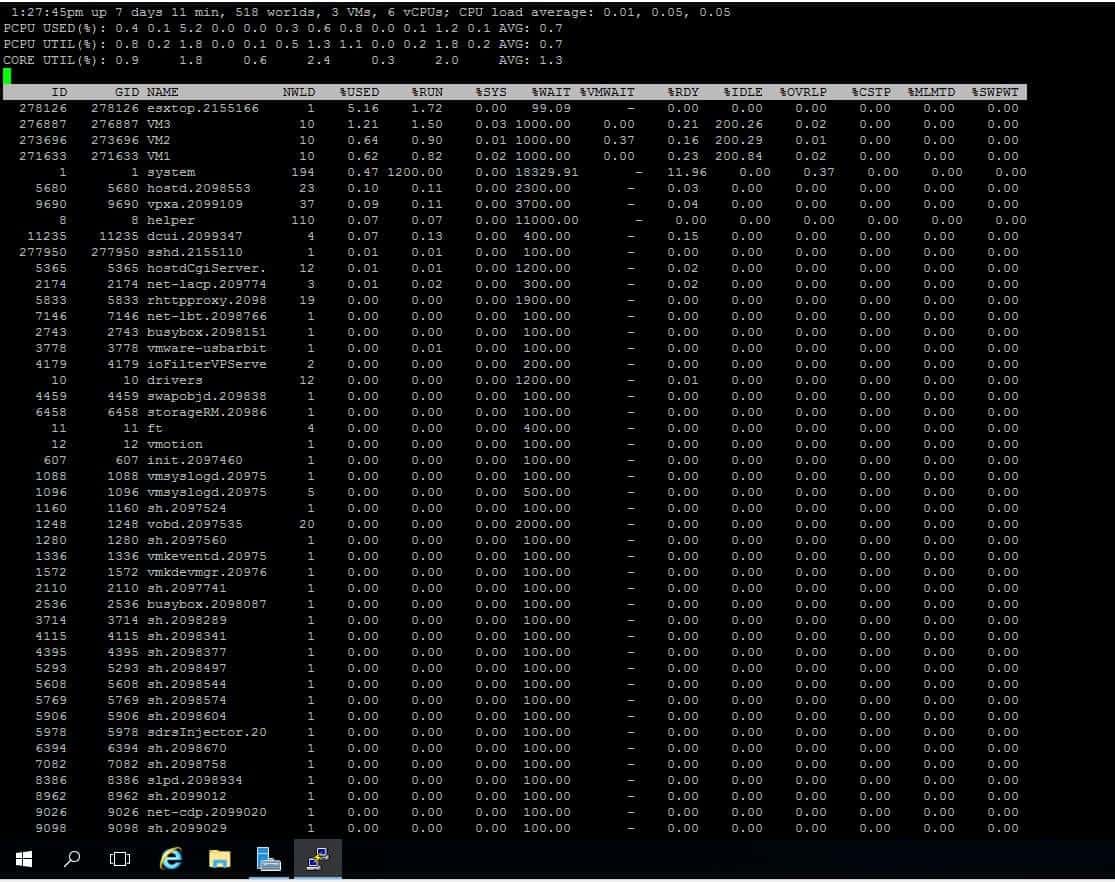Click vmware-usbarbit process name
Image resolution: width=1115 pixels, height=882 pixels.
206,349
